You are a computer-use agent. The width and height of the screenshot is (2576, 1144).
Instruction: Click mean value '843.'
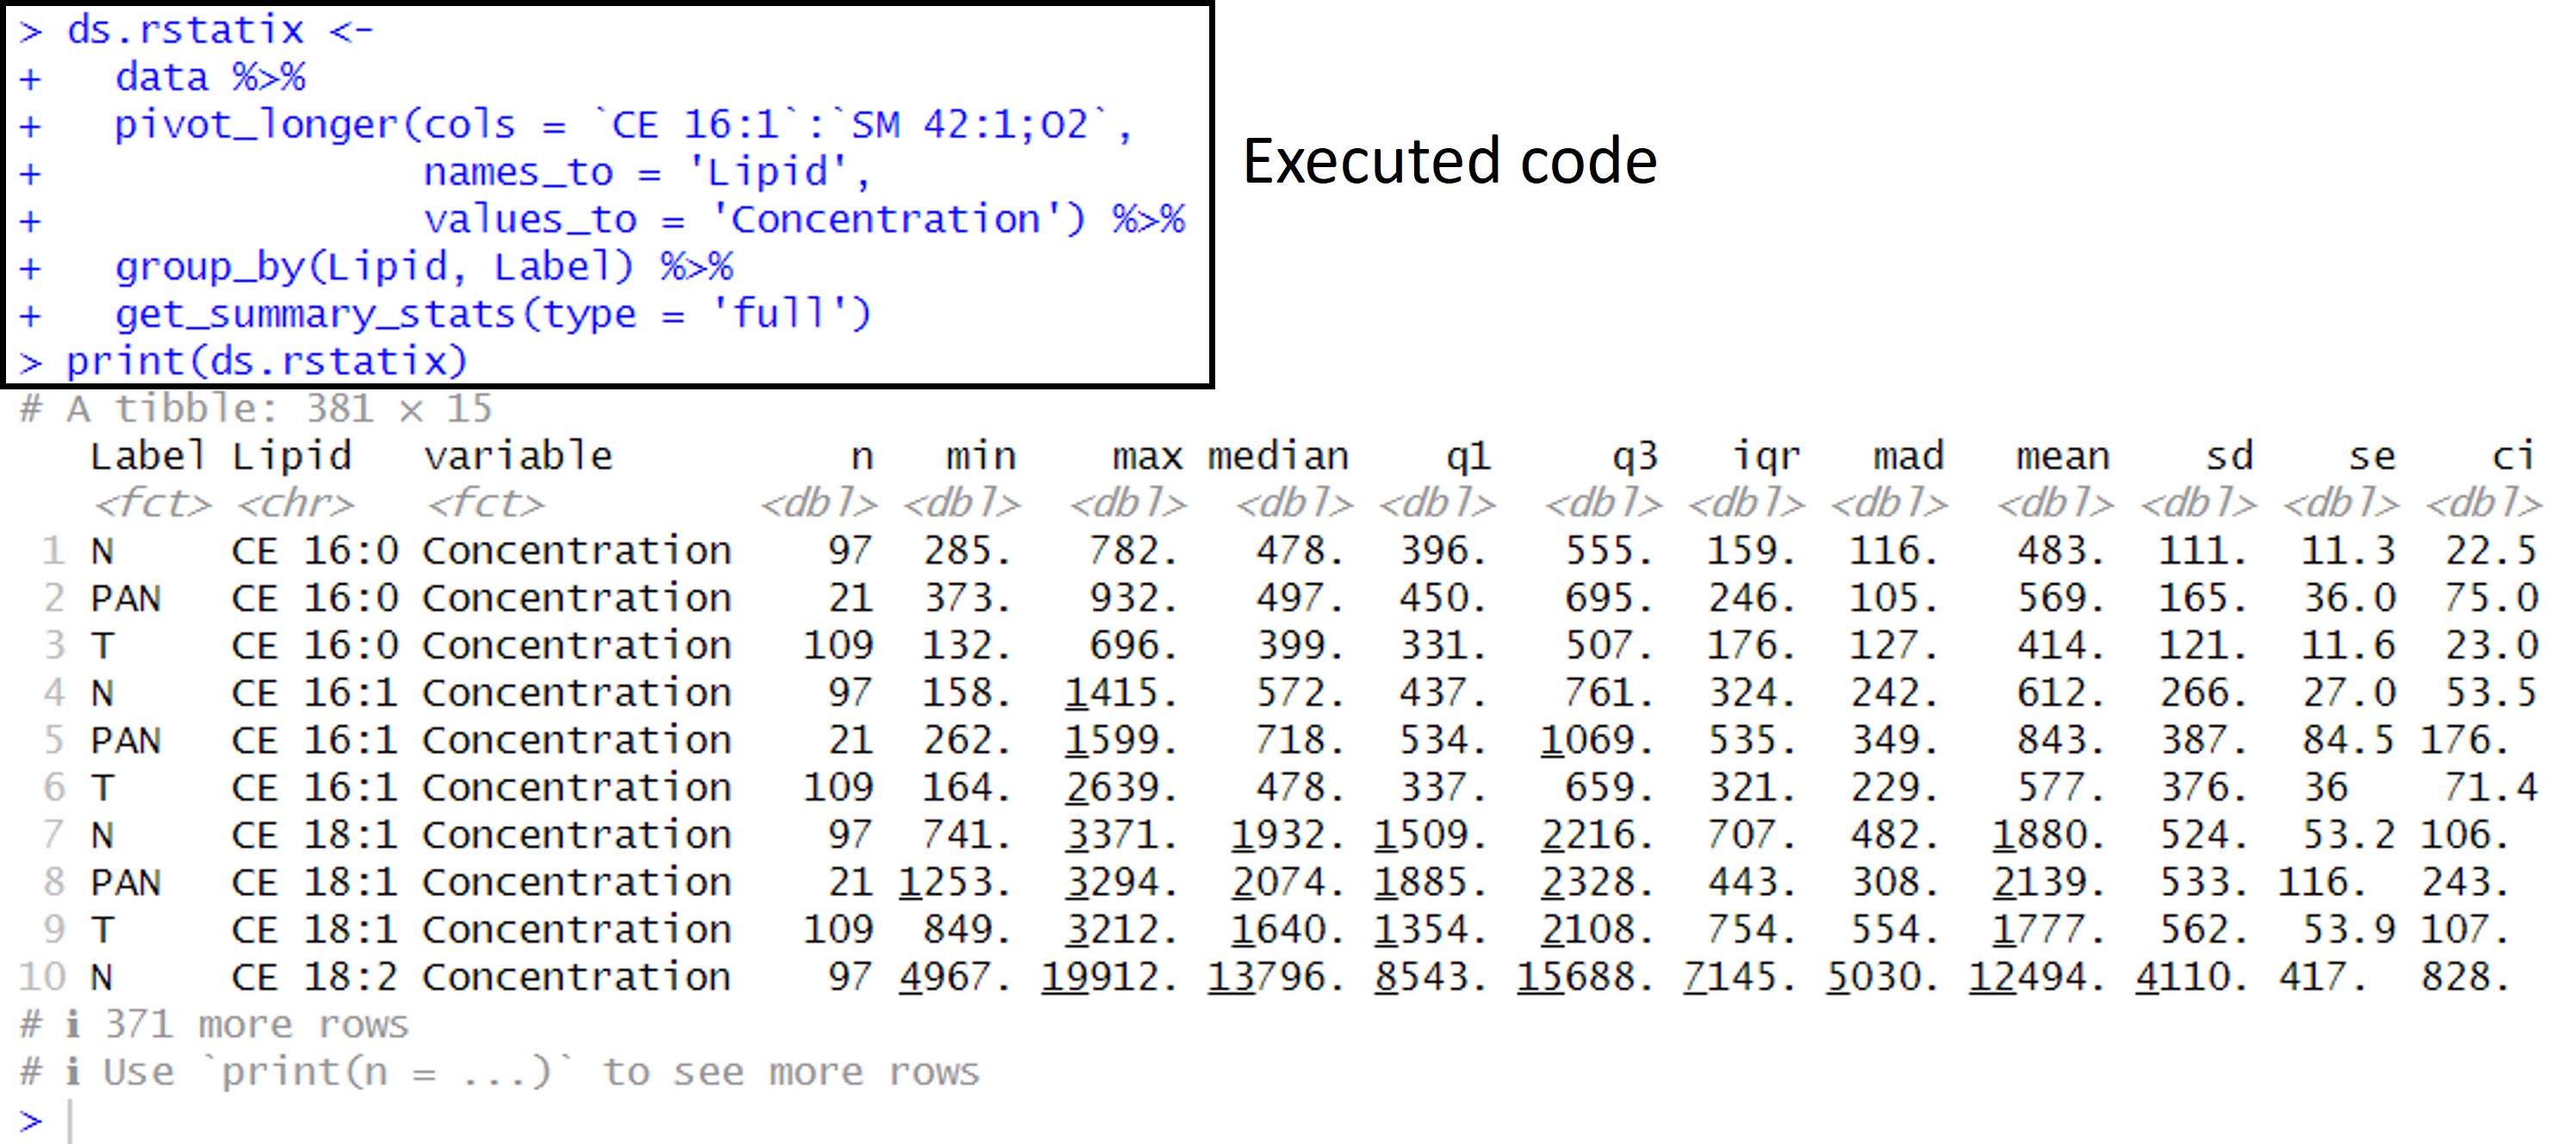coord(2061,740)
